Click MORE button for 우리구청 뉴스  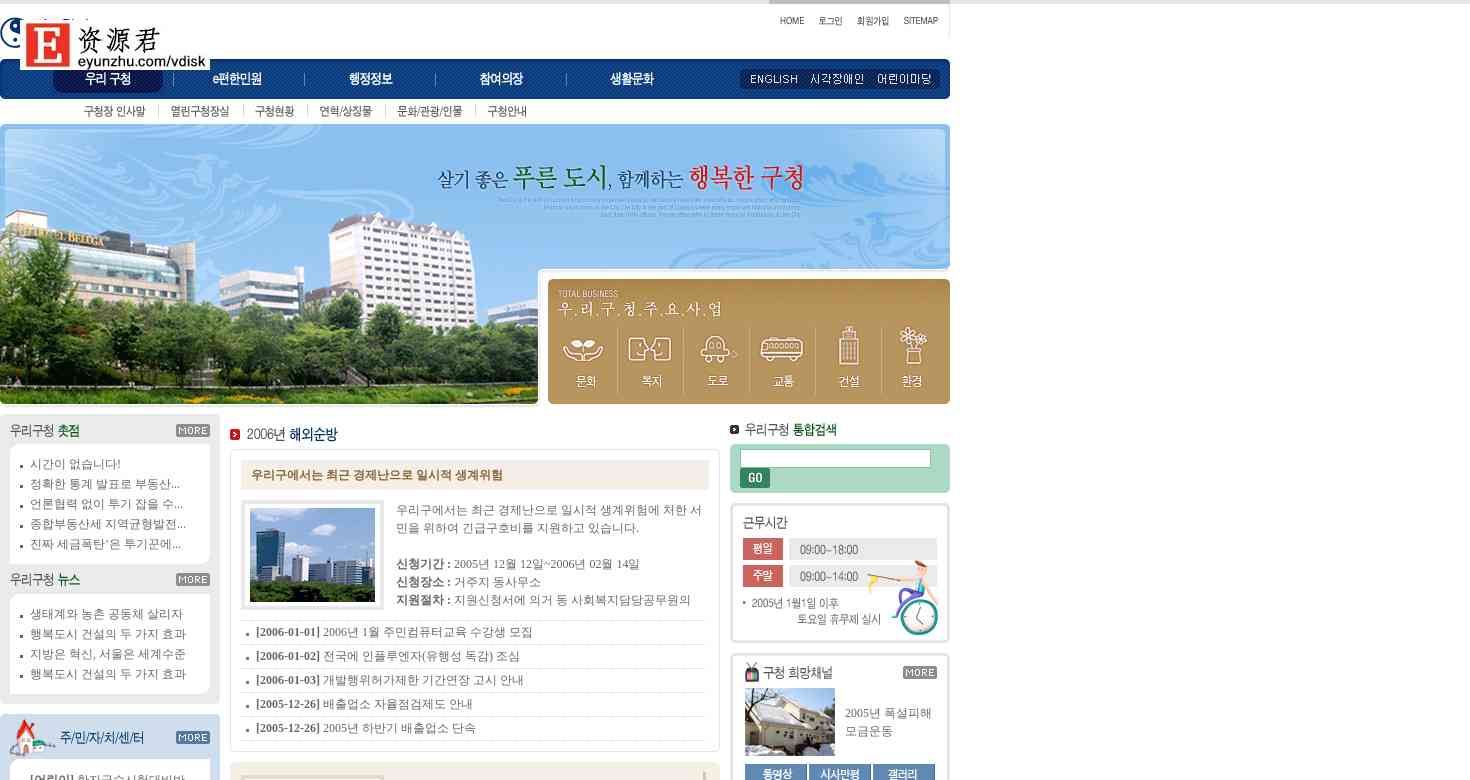pyautogui.click(x=193, y=580)
